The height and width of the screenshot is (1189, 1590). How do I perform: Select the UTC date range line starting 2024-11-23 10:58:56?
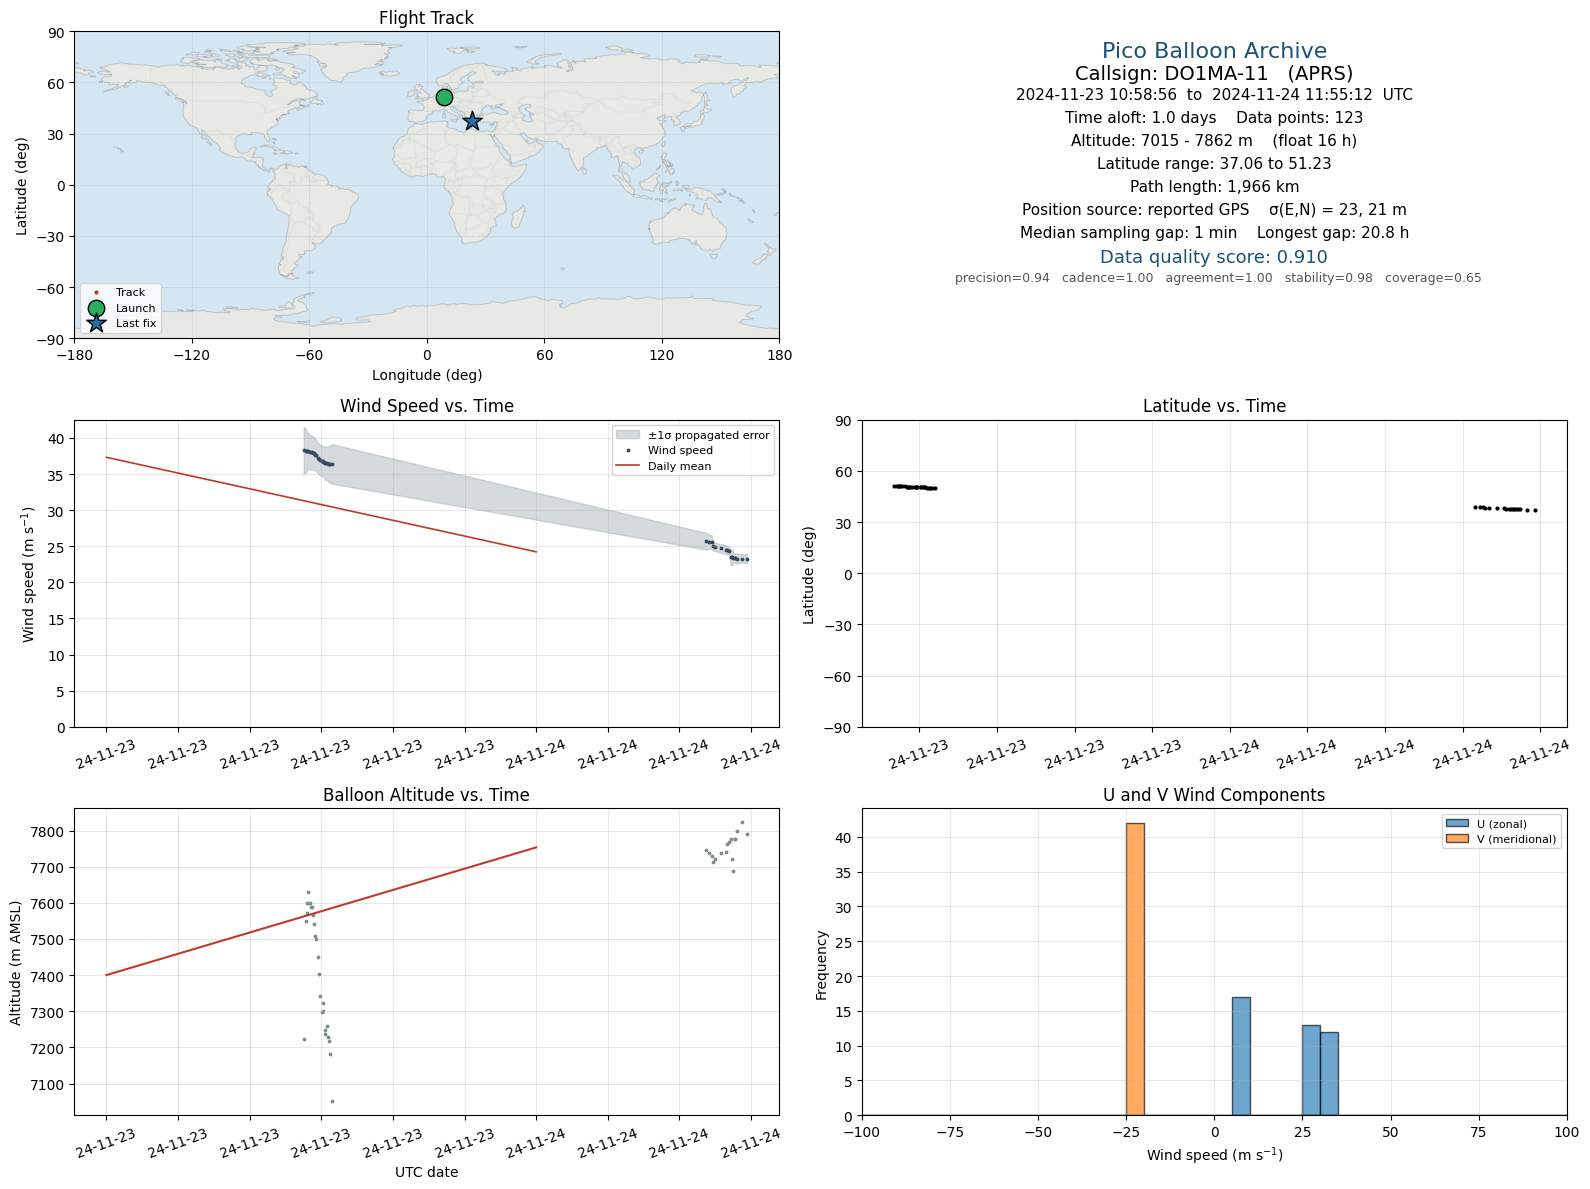click(1214, 95)
